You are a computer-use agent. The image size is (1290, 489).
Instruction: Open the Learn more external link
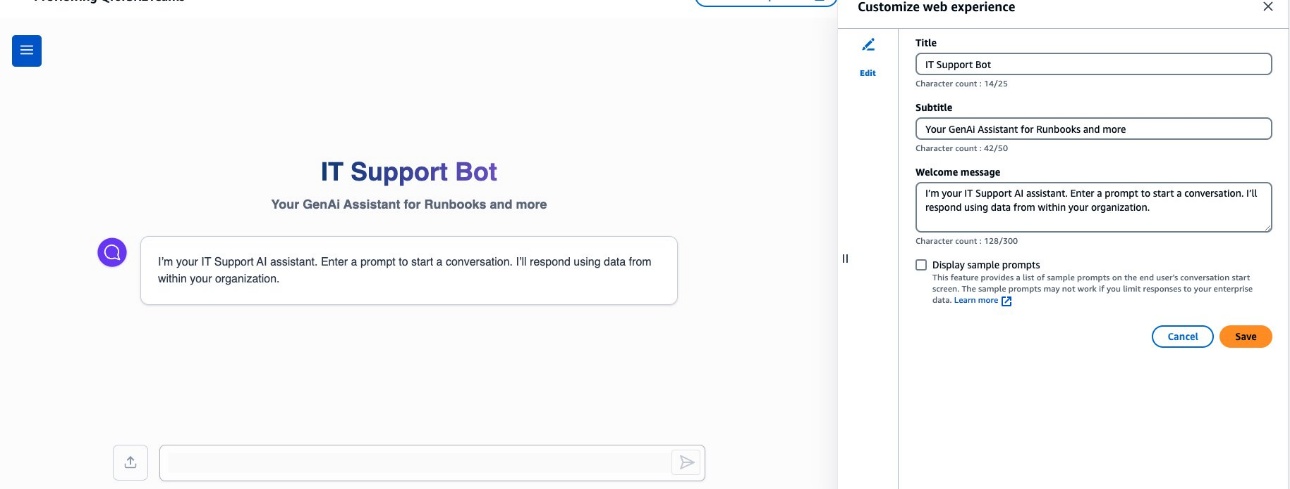point(982,300)
